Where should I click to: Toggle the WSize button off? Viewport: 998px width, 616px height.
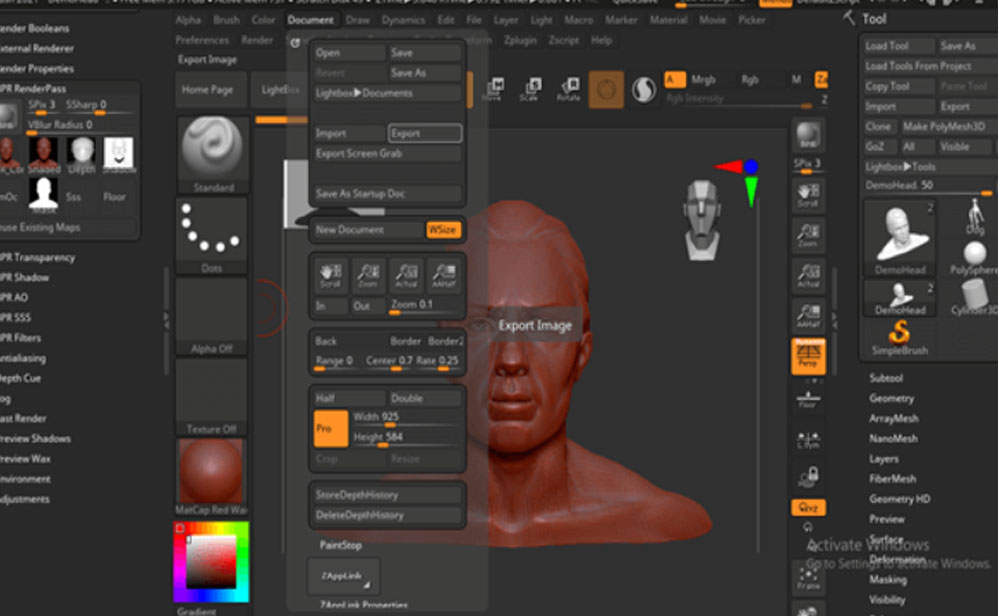pos(443,230)
